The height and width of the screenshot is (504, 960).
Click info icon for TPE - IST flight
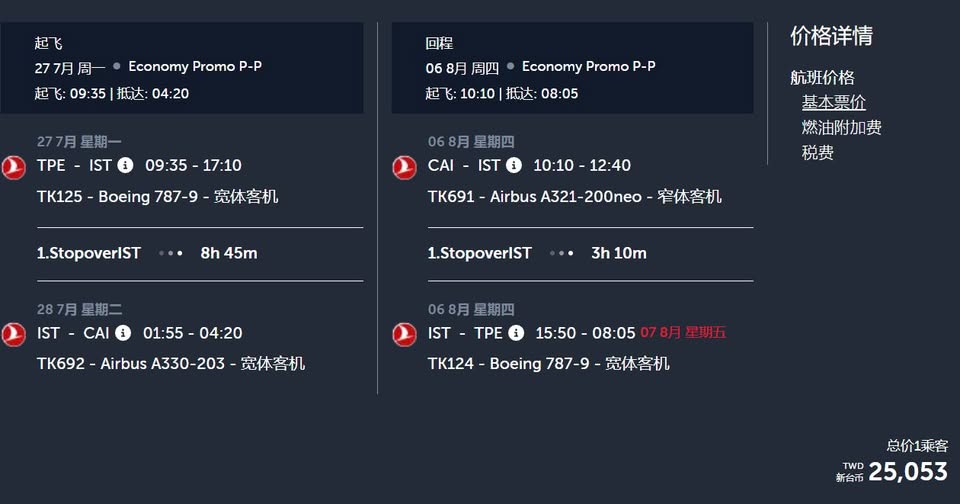(125, 165)
